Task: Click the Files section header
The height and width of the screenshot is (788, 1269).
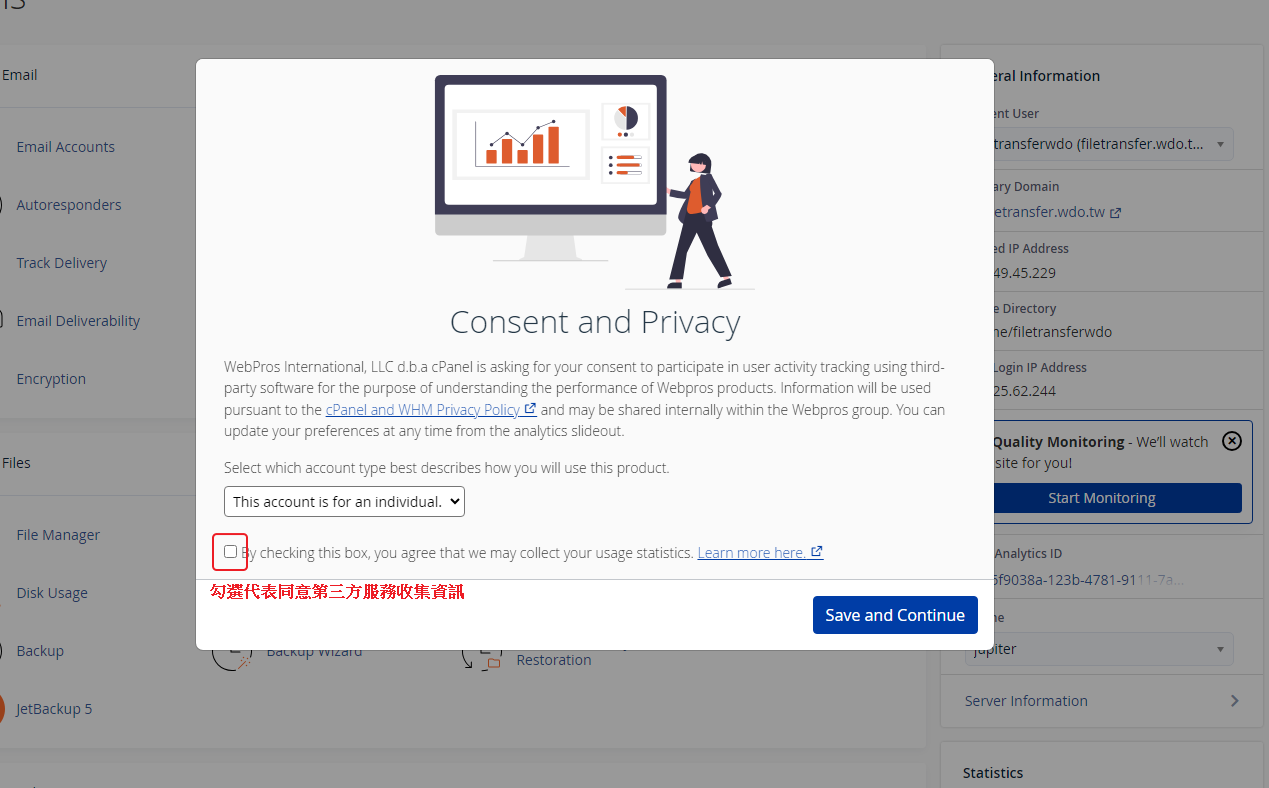Action: 17,463
